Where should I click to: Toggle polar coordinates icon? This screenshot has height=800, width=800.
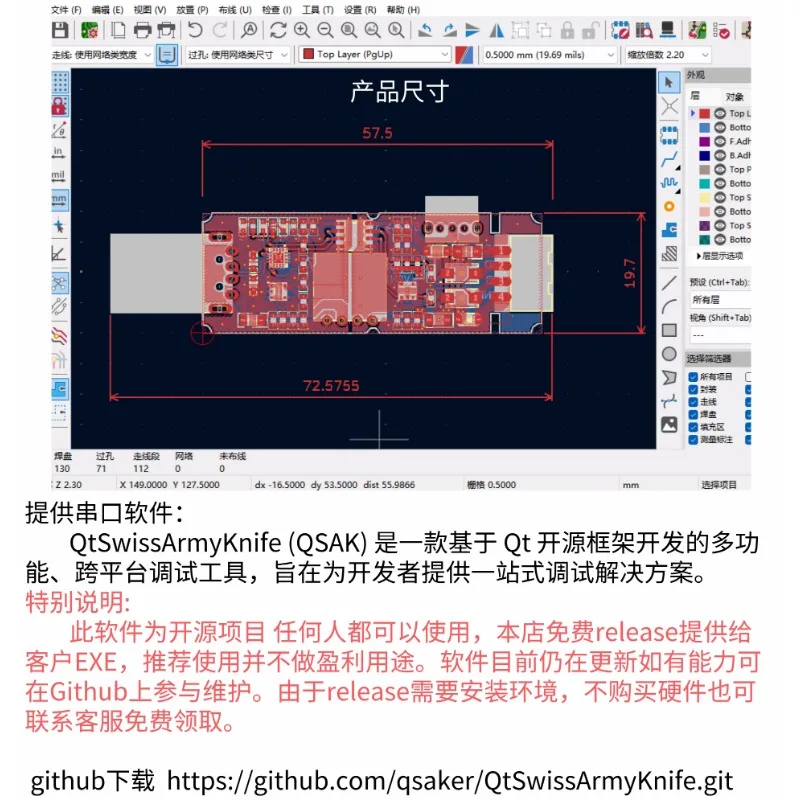pos(59,130)
